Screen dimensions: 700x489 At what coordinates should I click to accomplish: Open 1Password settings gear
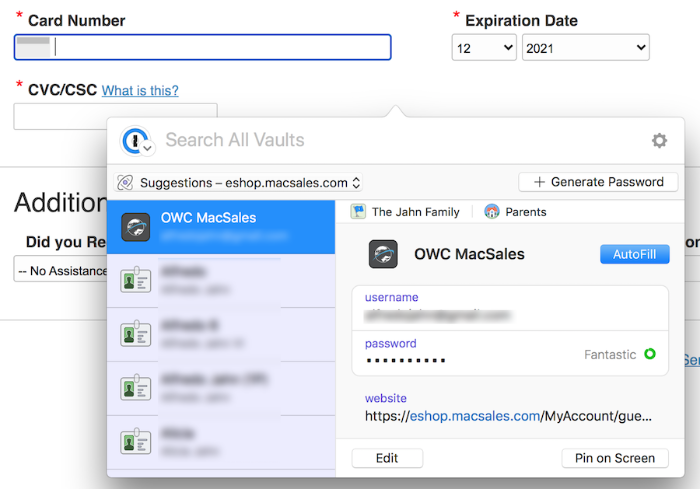coord(659,141)
